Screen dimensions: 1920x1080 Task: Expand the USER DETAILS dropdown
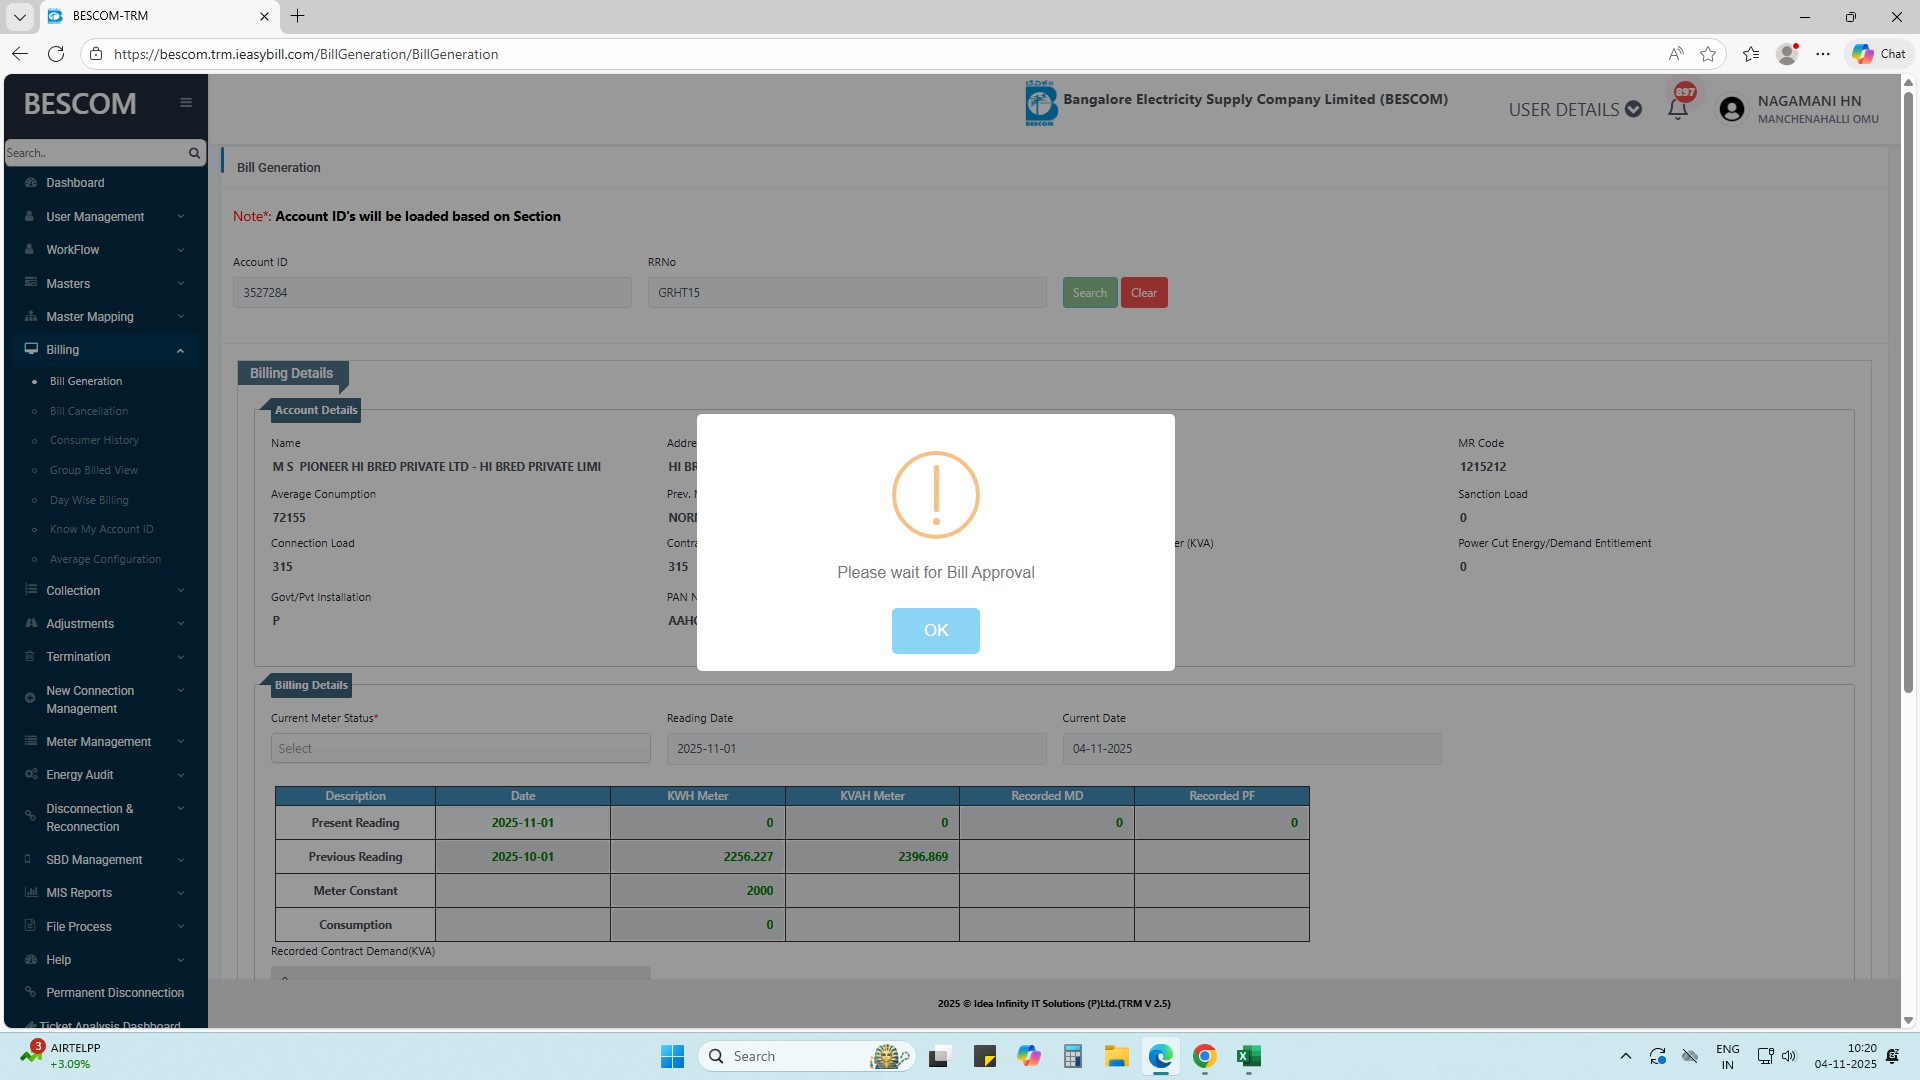pyautogui.click(x=1574, y=109)
